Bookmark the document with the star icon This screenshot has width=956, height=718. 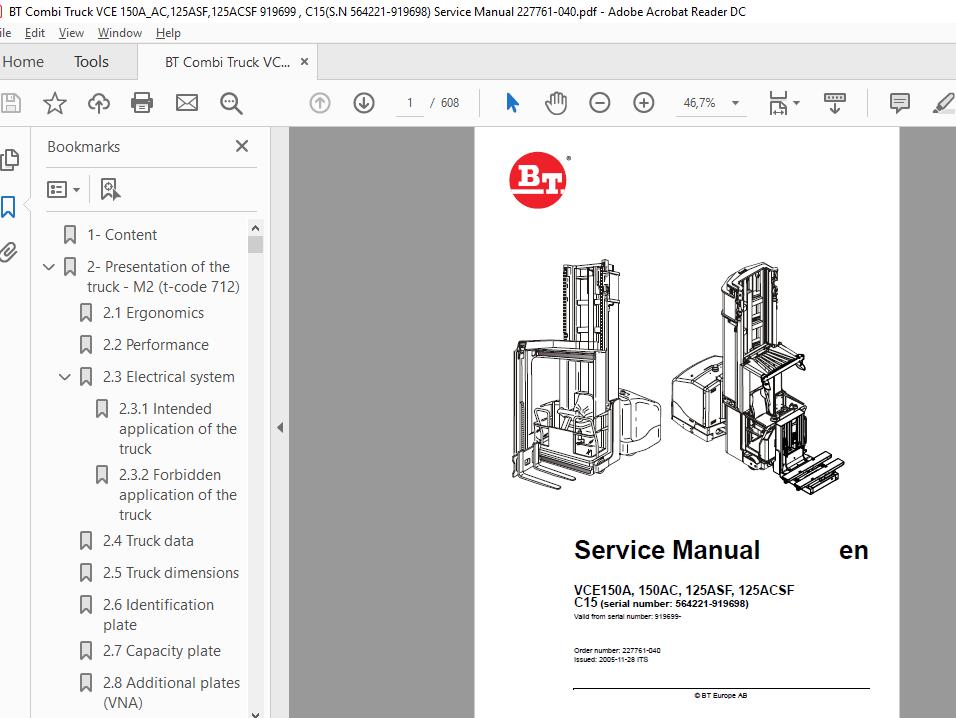tap(54, 103)
